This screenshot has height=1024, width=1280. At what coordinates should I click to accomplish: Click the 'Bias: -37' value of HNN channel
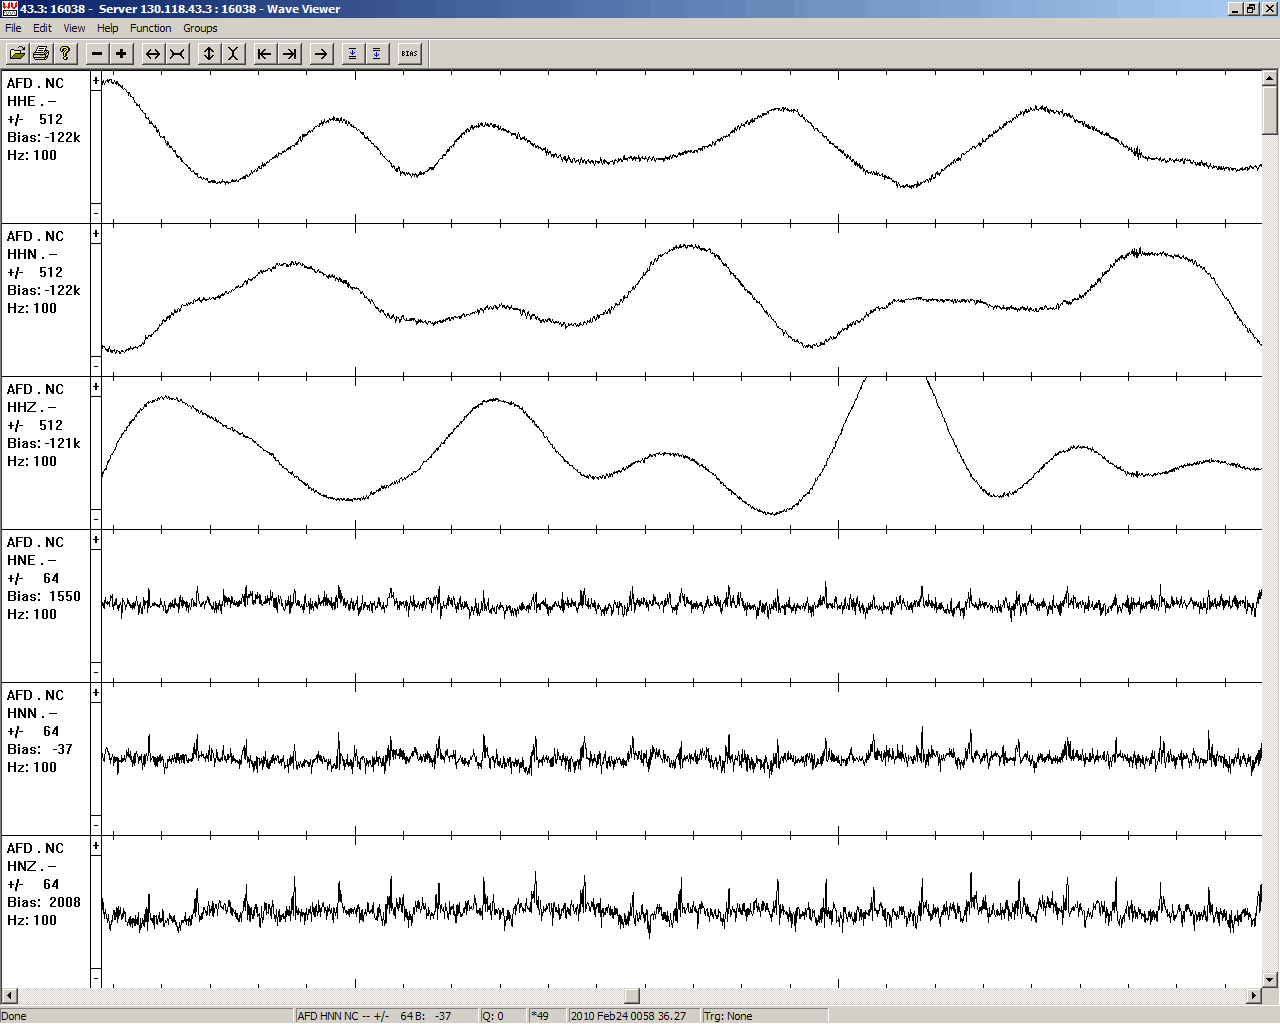coord(40,749)
